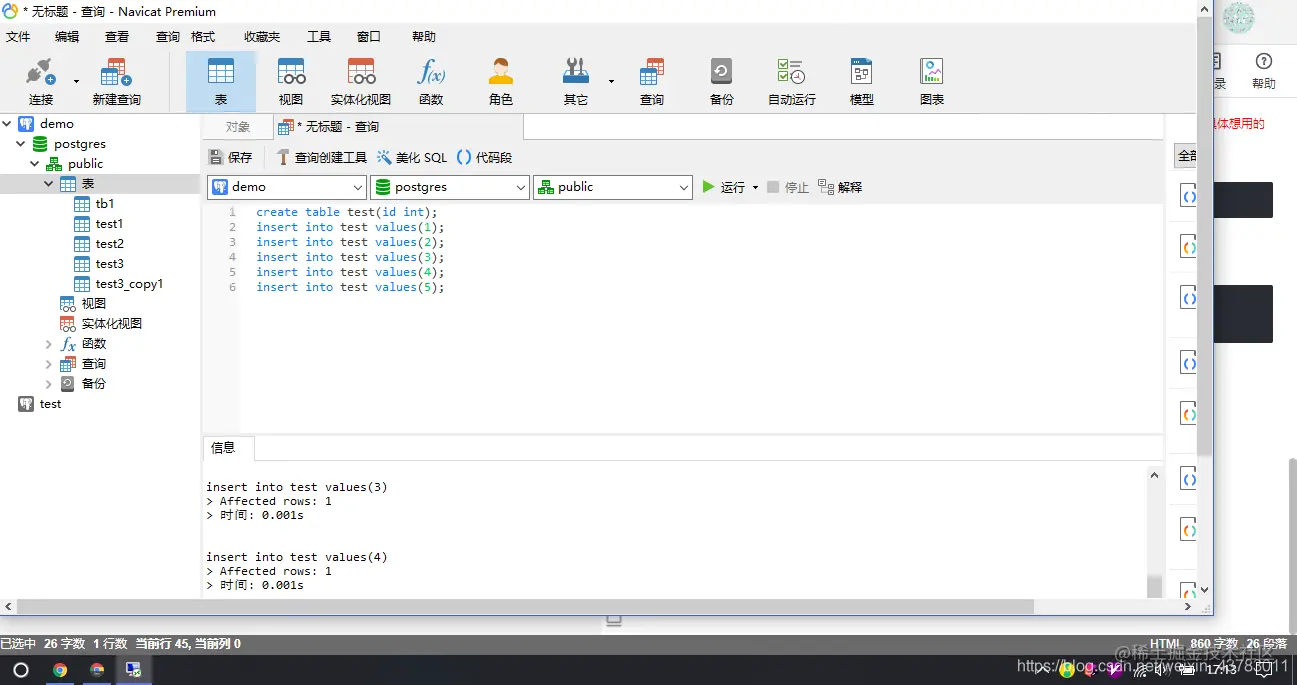Select table test2 in the tree
The width and height of the screenshot is (1297, 685).
(110, 244)
